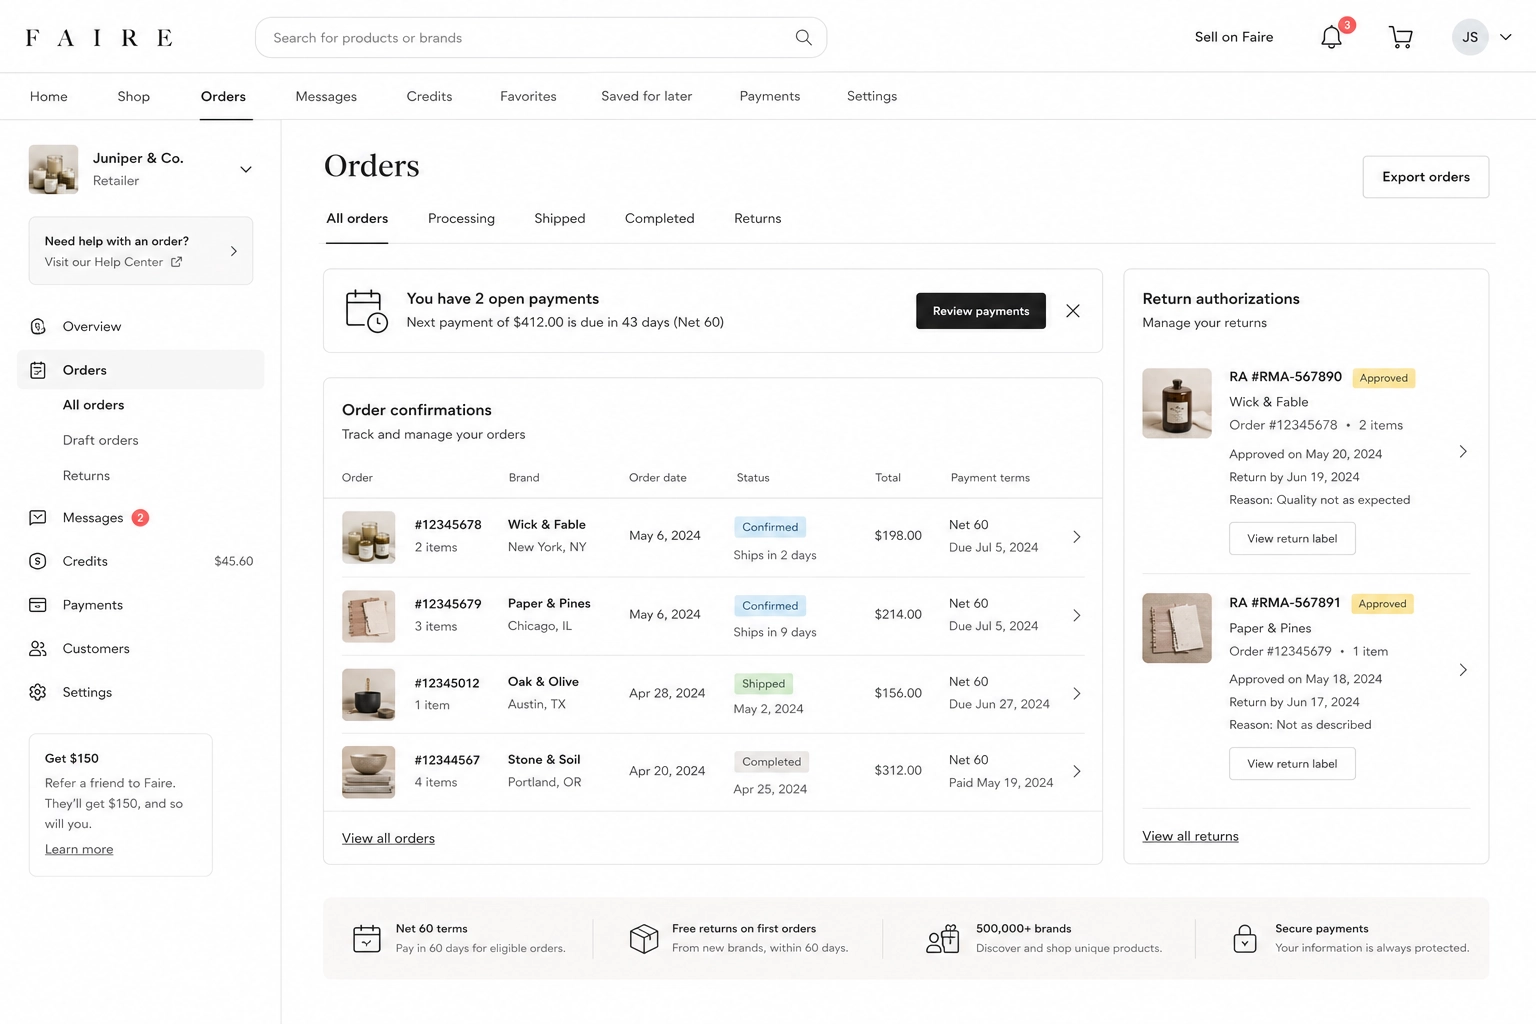The height and width of the screenshot is (1024, 1536).
Task: Click the 500,000+ brands icon
Action: (942, 939)
